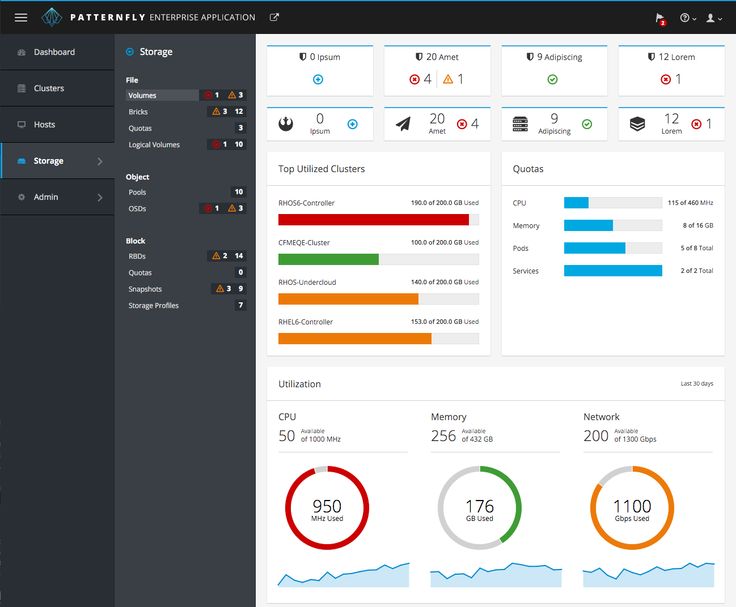Click the CFMEQE-Cluster green utilization bar

click(x=328, y=259)
